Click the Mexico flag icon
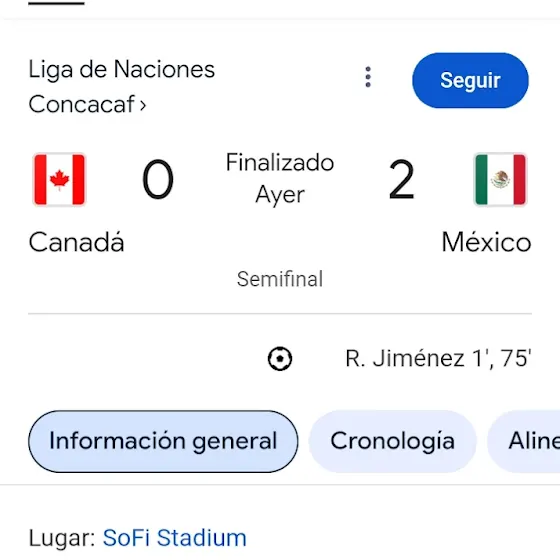Viewport: 560px width, 560px height. pos(500,179)
